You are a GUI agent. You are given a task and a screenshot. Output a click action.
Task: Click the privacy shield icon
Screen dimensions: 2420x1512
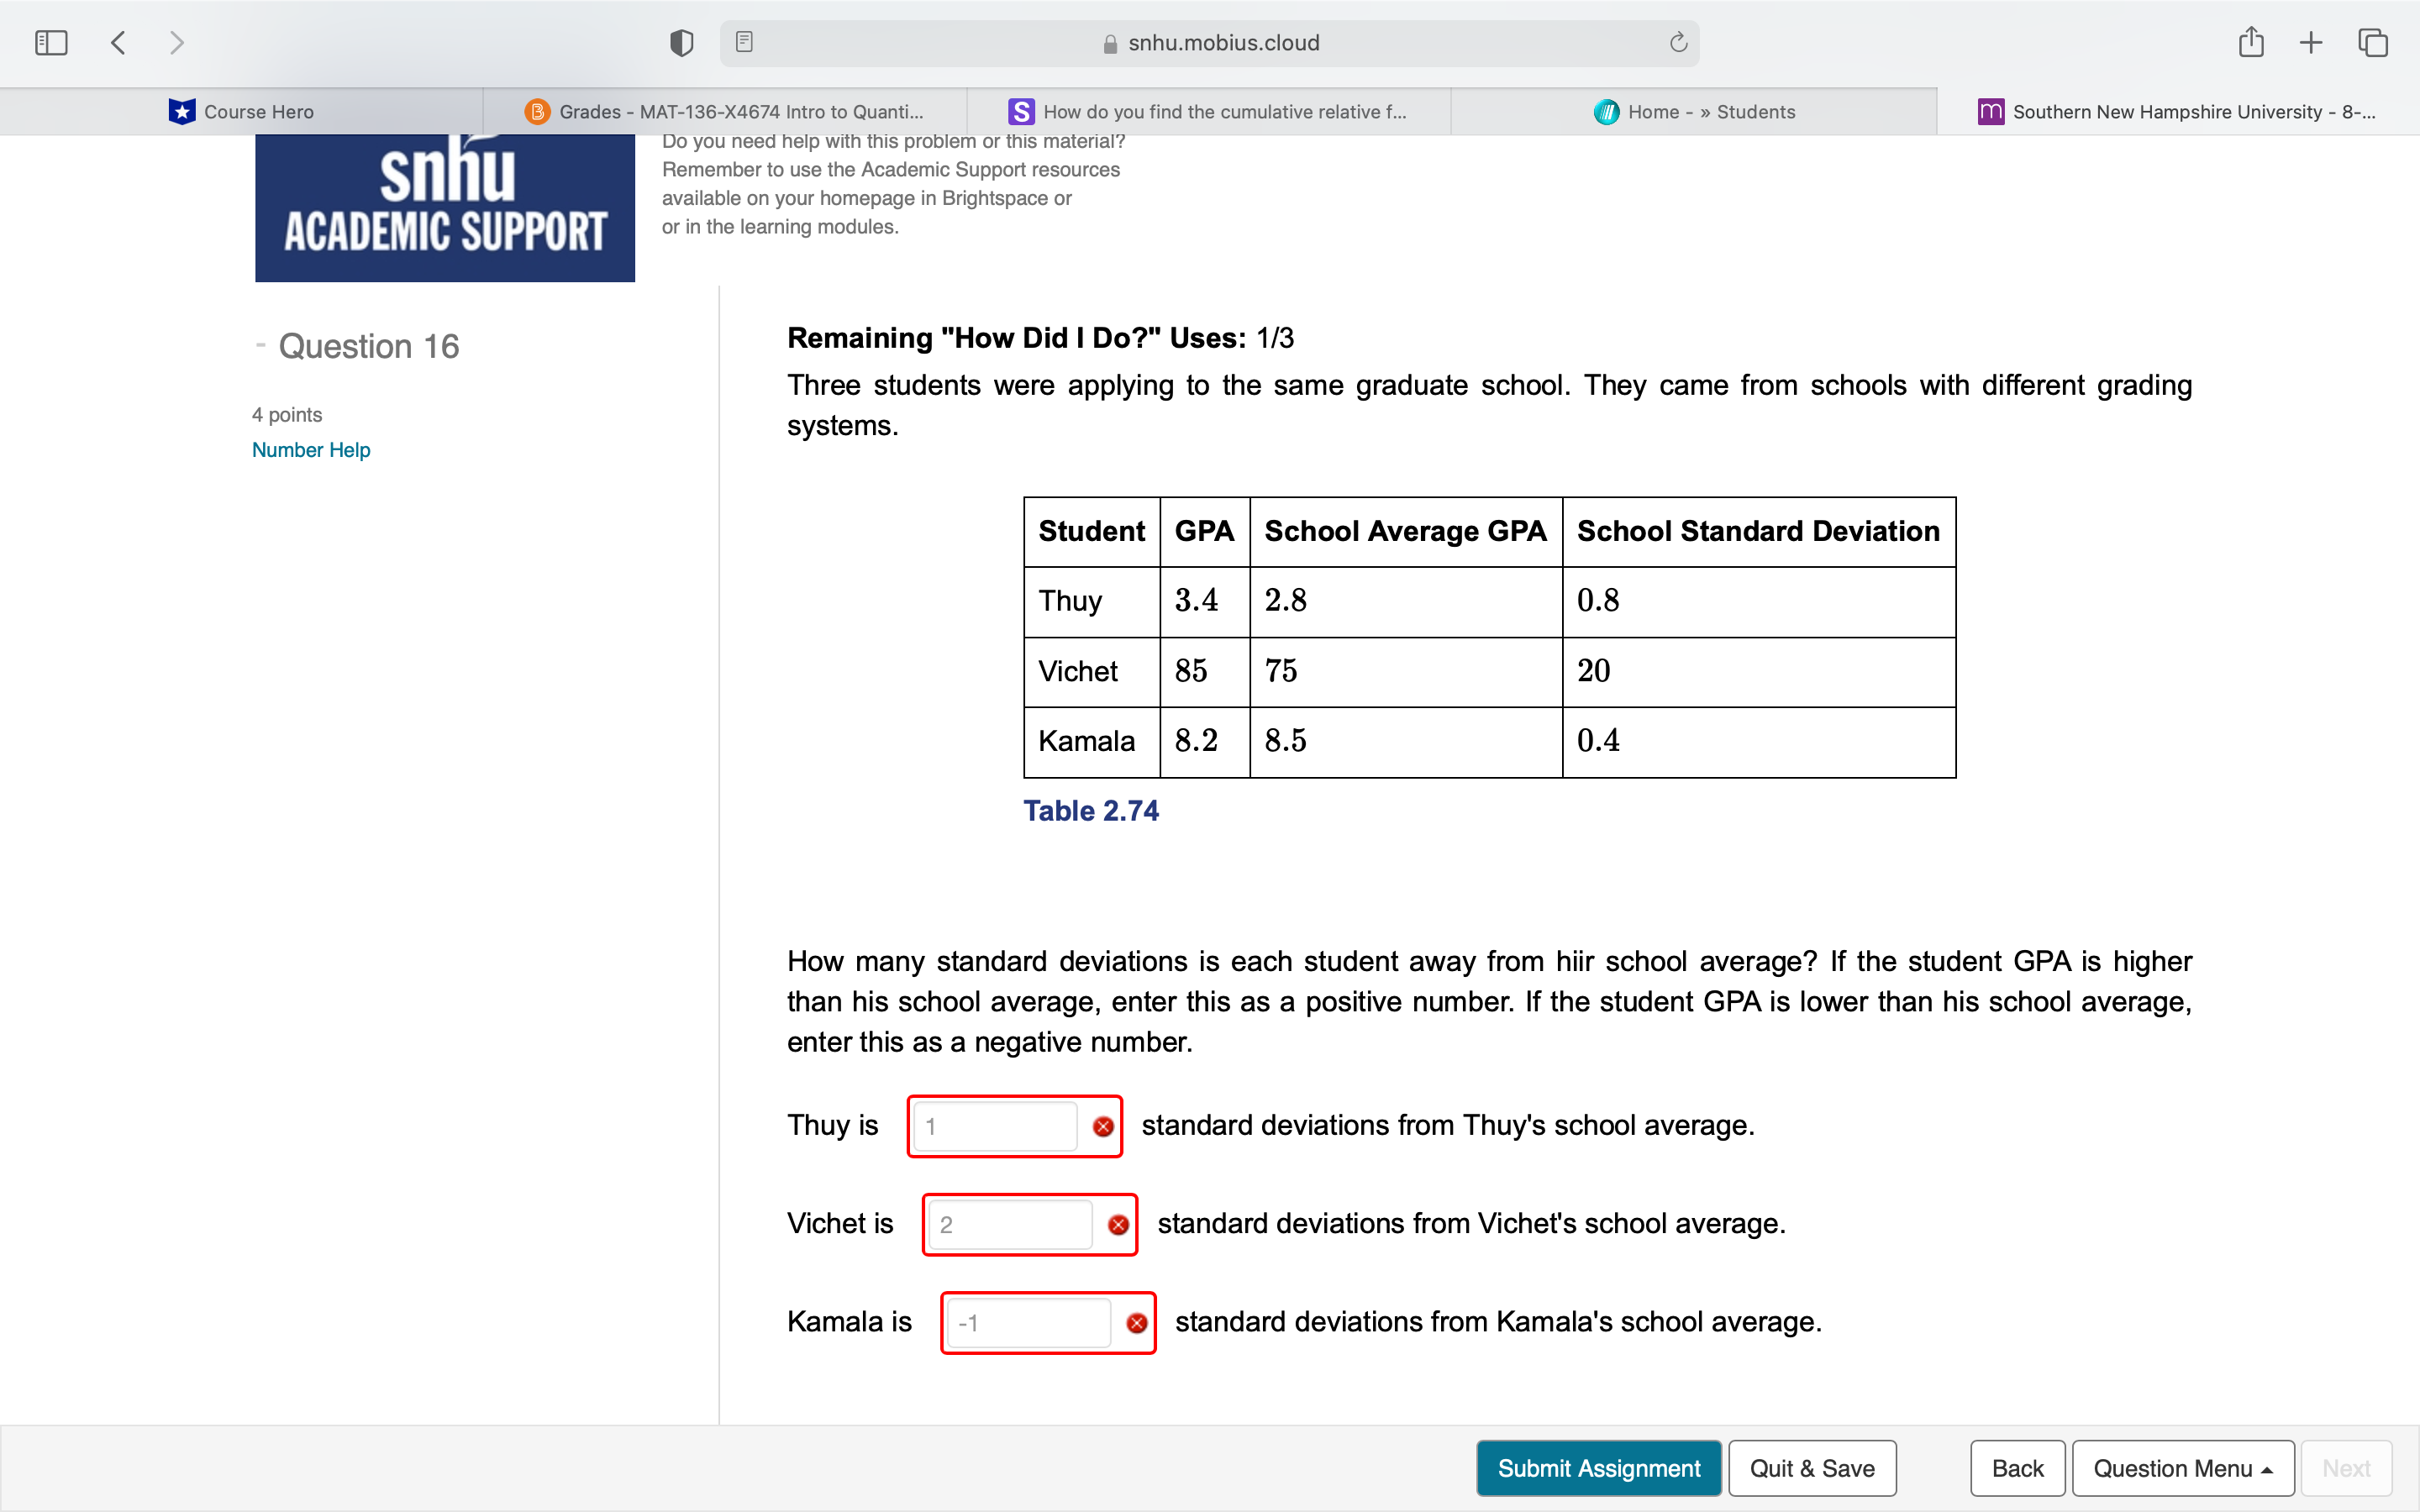pyautogui.click(x=682, y=43)
